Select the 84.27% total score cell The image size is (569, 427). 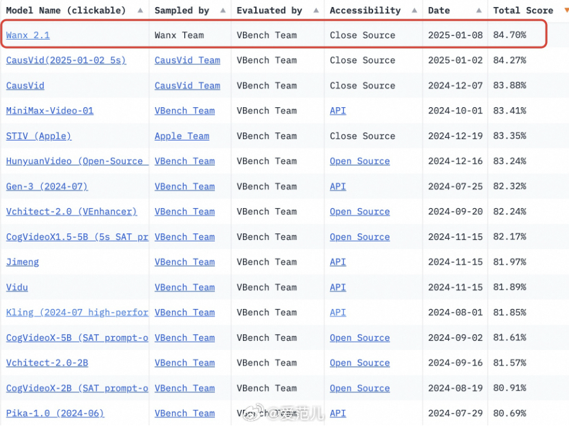click(x=509, y=60)
